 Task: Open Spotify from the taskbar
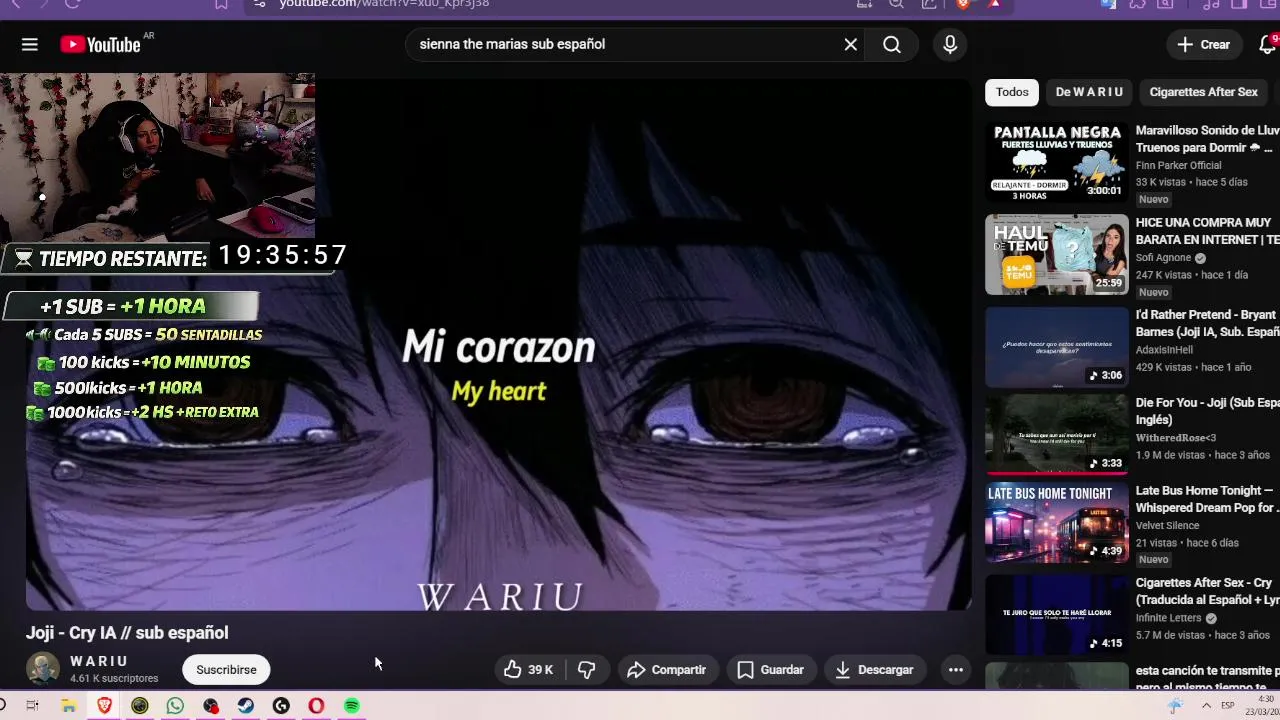[352, 706]
